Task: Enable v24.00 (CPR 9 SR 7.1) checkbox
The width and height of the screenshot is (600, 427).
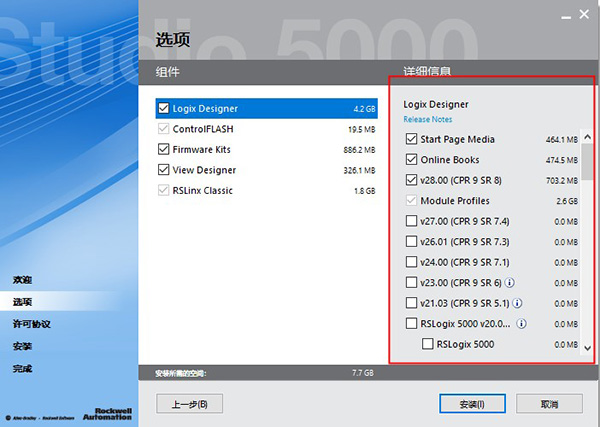Action: coord(411,262)
